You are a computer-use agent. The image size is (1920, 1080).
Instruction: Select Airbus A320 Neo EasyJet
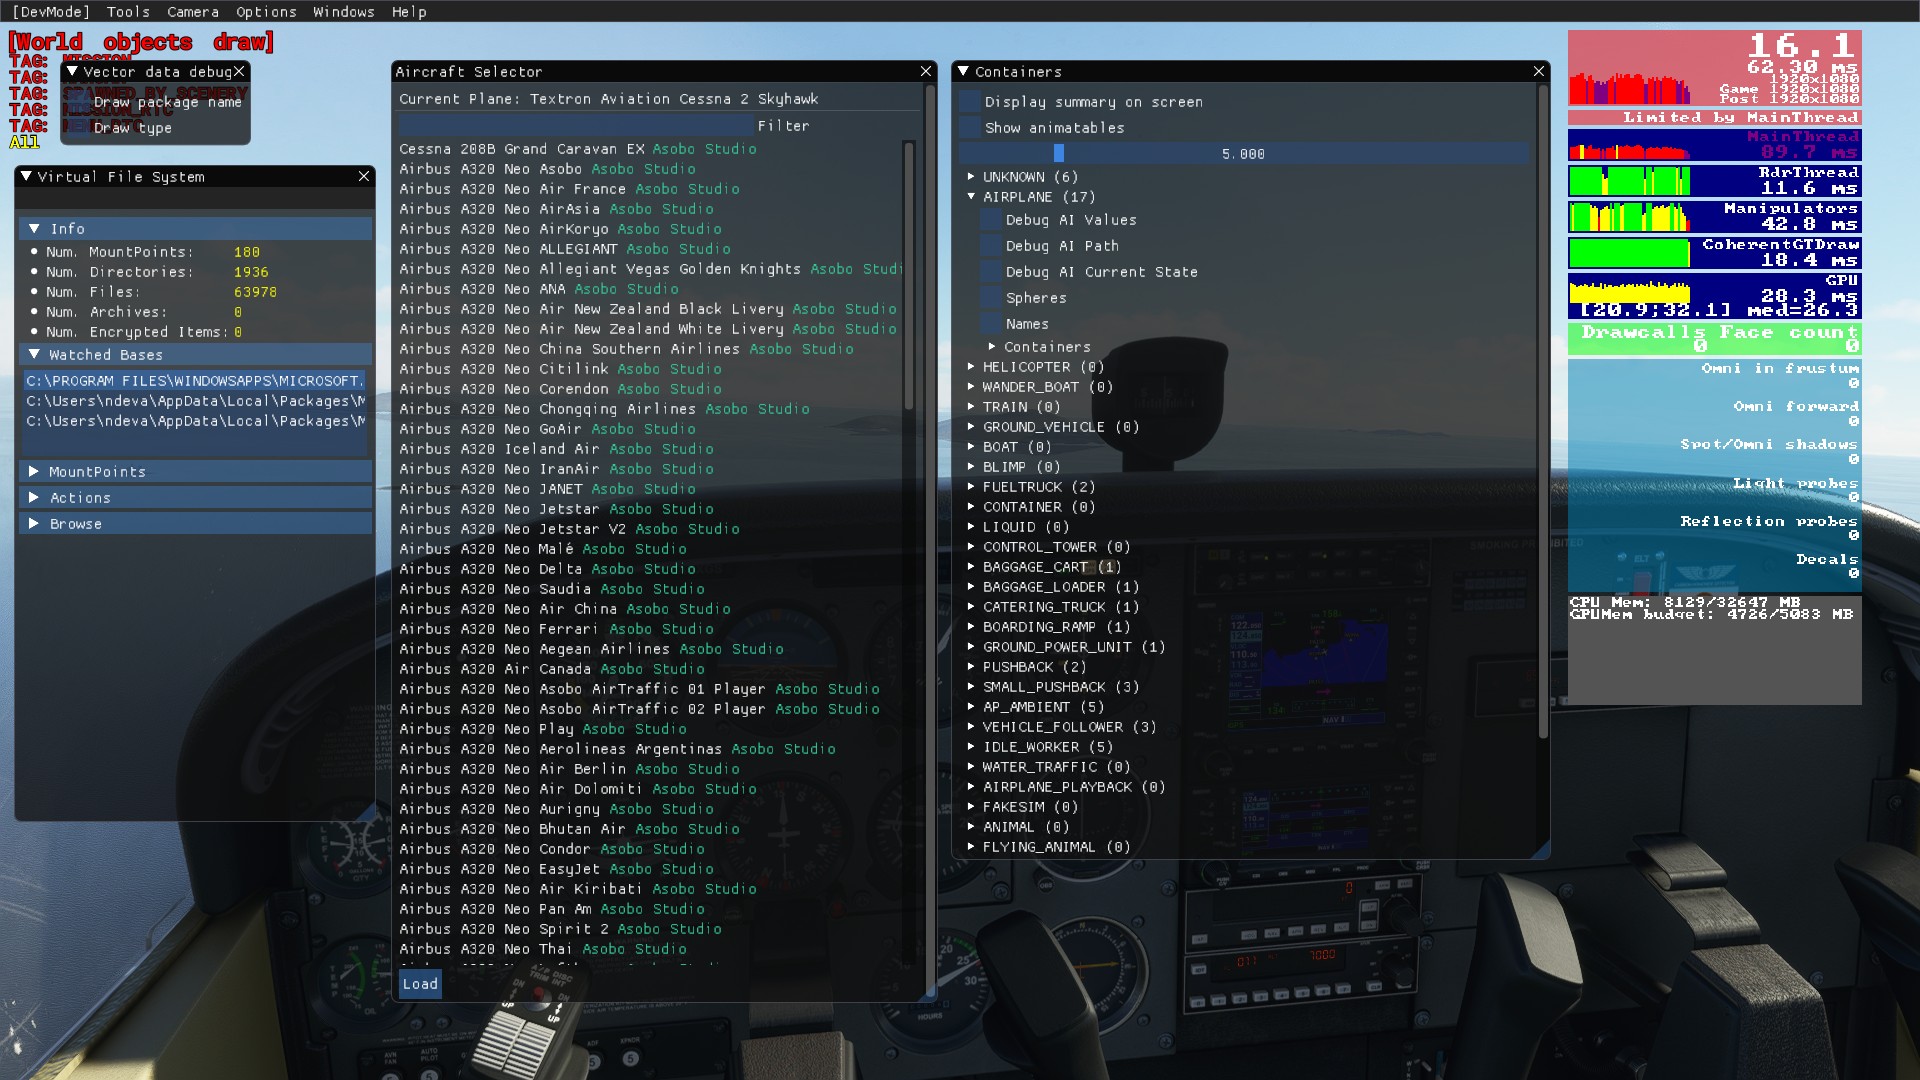(556, 869)
